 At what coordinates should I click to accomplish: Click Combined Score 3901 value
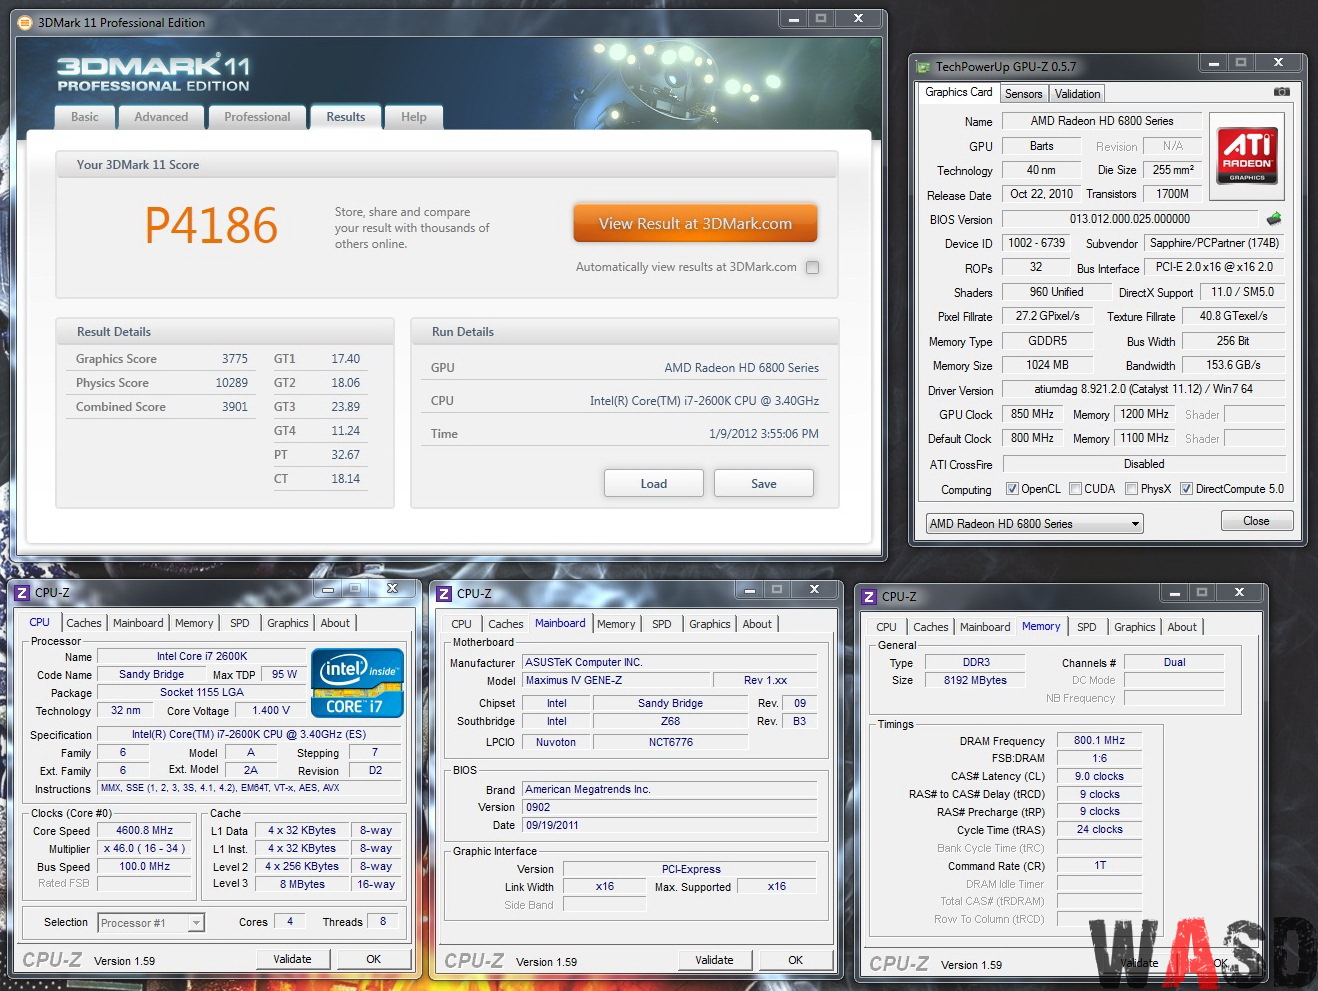tap(235, 407)
